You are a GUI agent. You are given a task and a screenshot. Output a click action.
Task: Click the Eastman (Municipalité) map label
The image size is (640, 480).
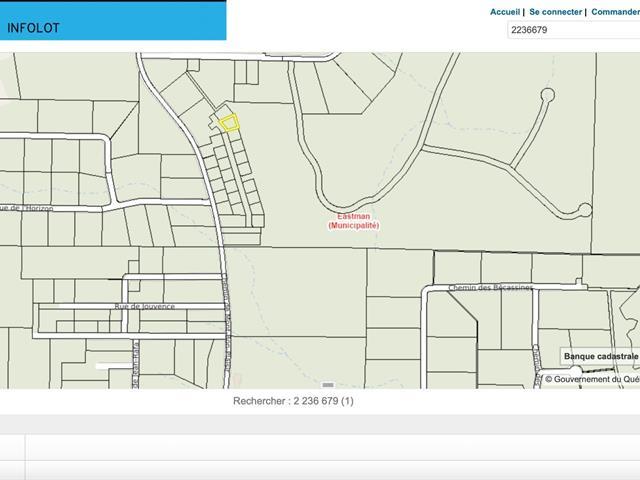[354, 222]
